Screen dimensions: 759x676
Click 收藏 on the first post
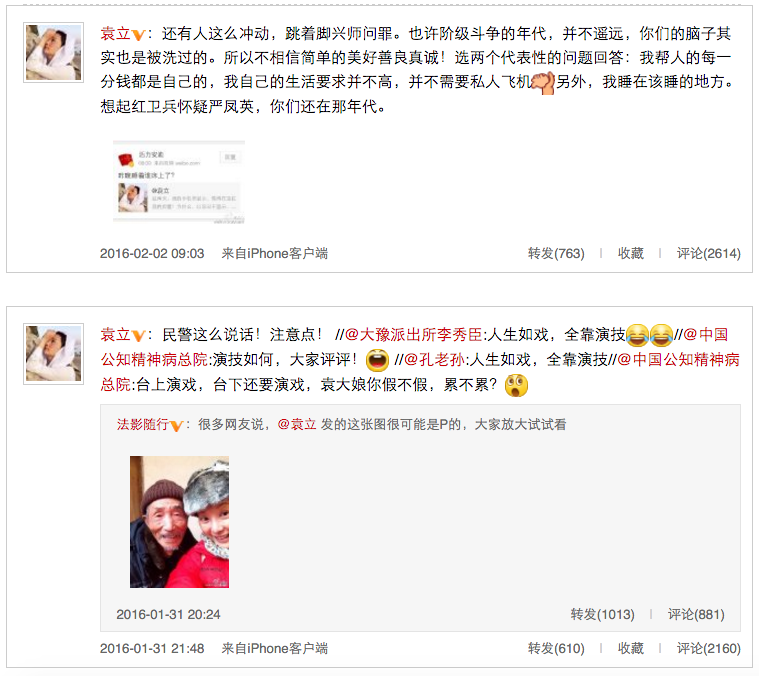click(630, 254)
